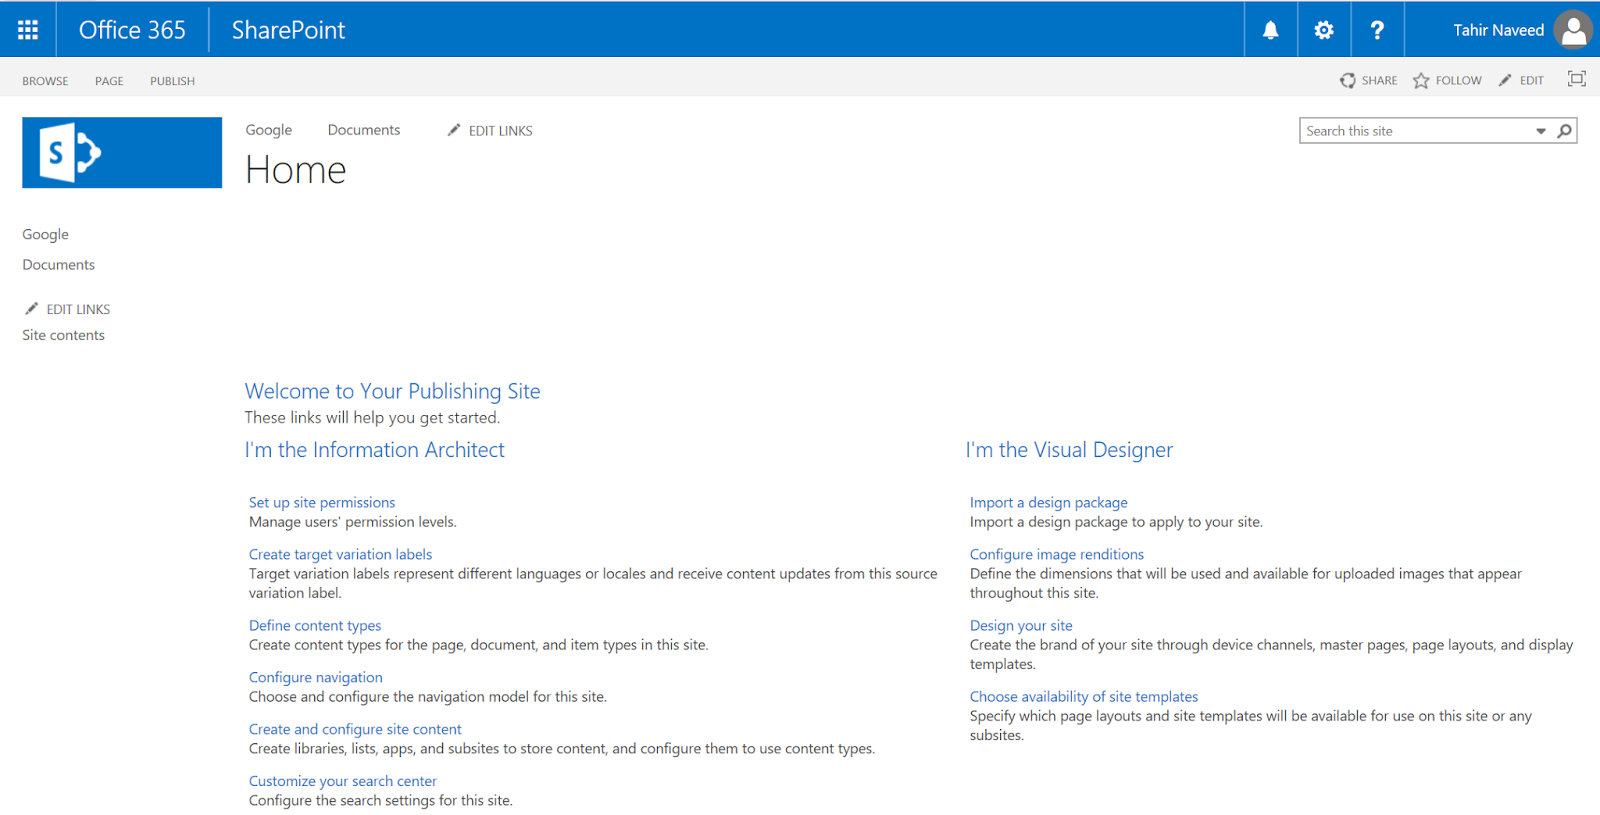Viewport: 1600px width, 815px height.
Task: Open Create and configure site content link
Action: (355, 729)
